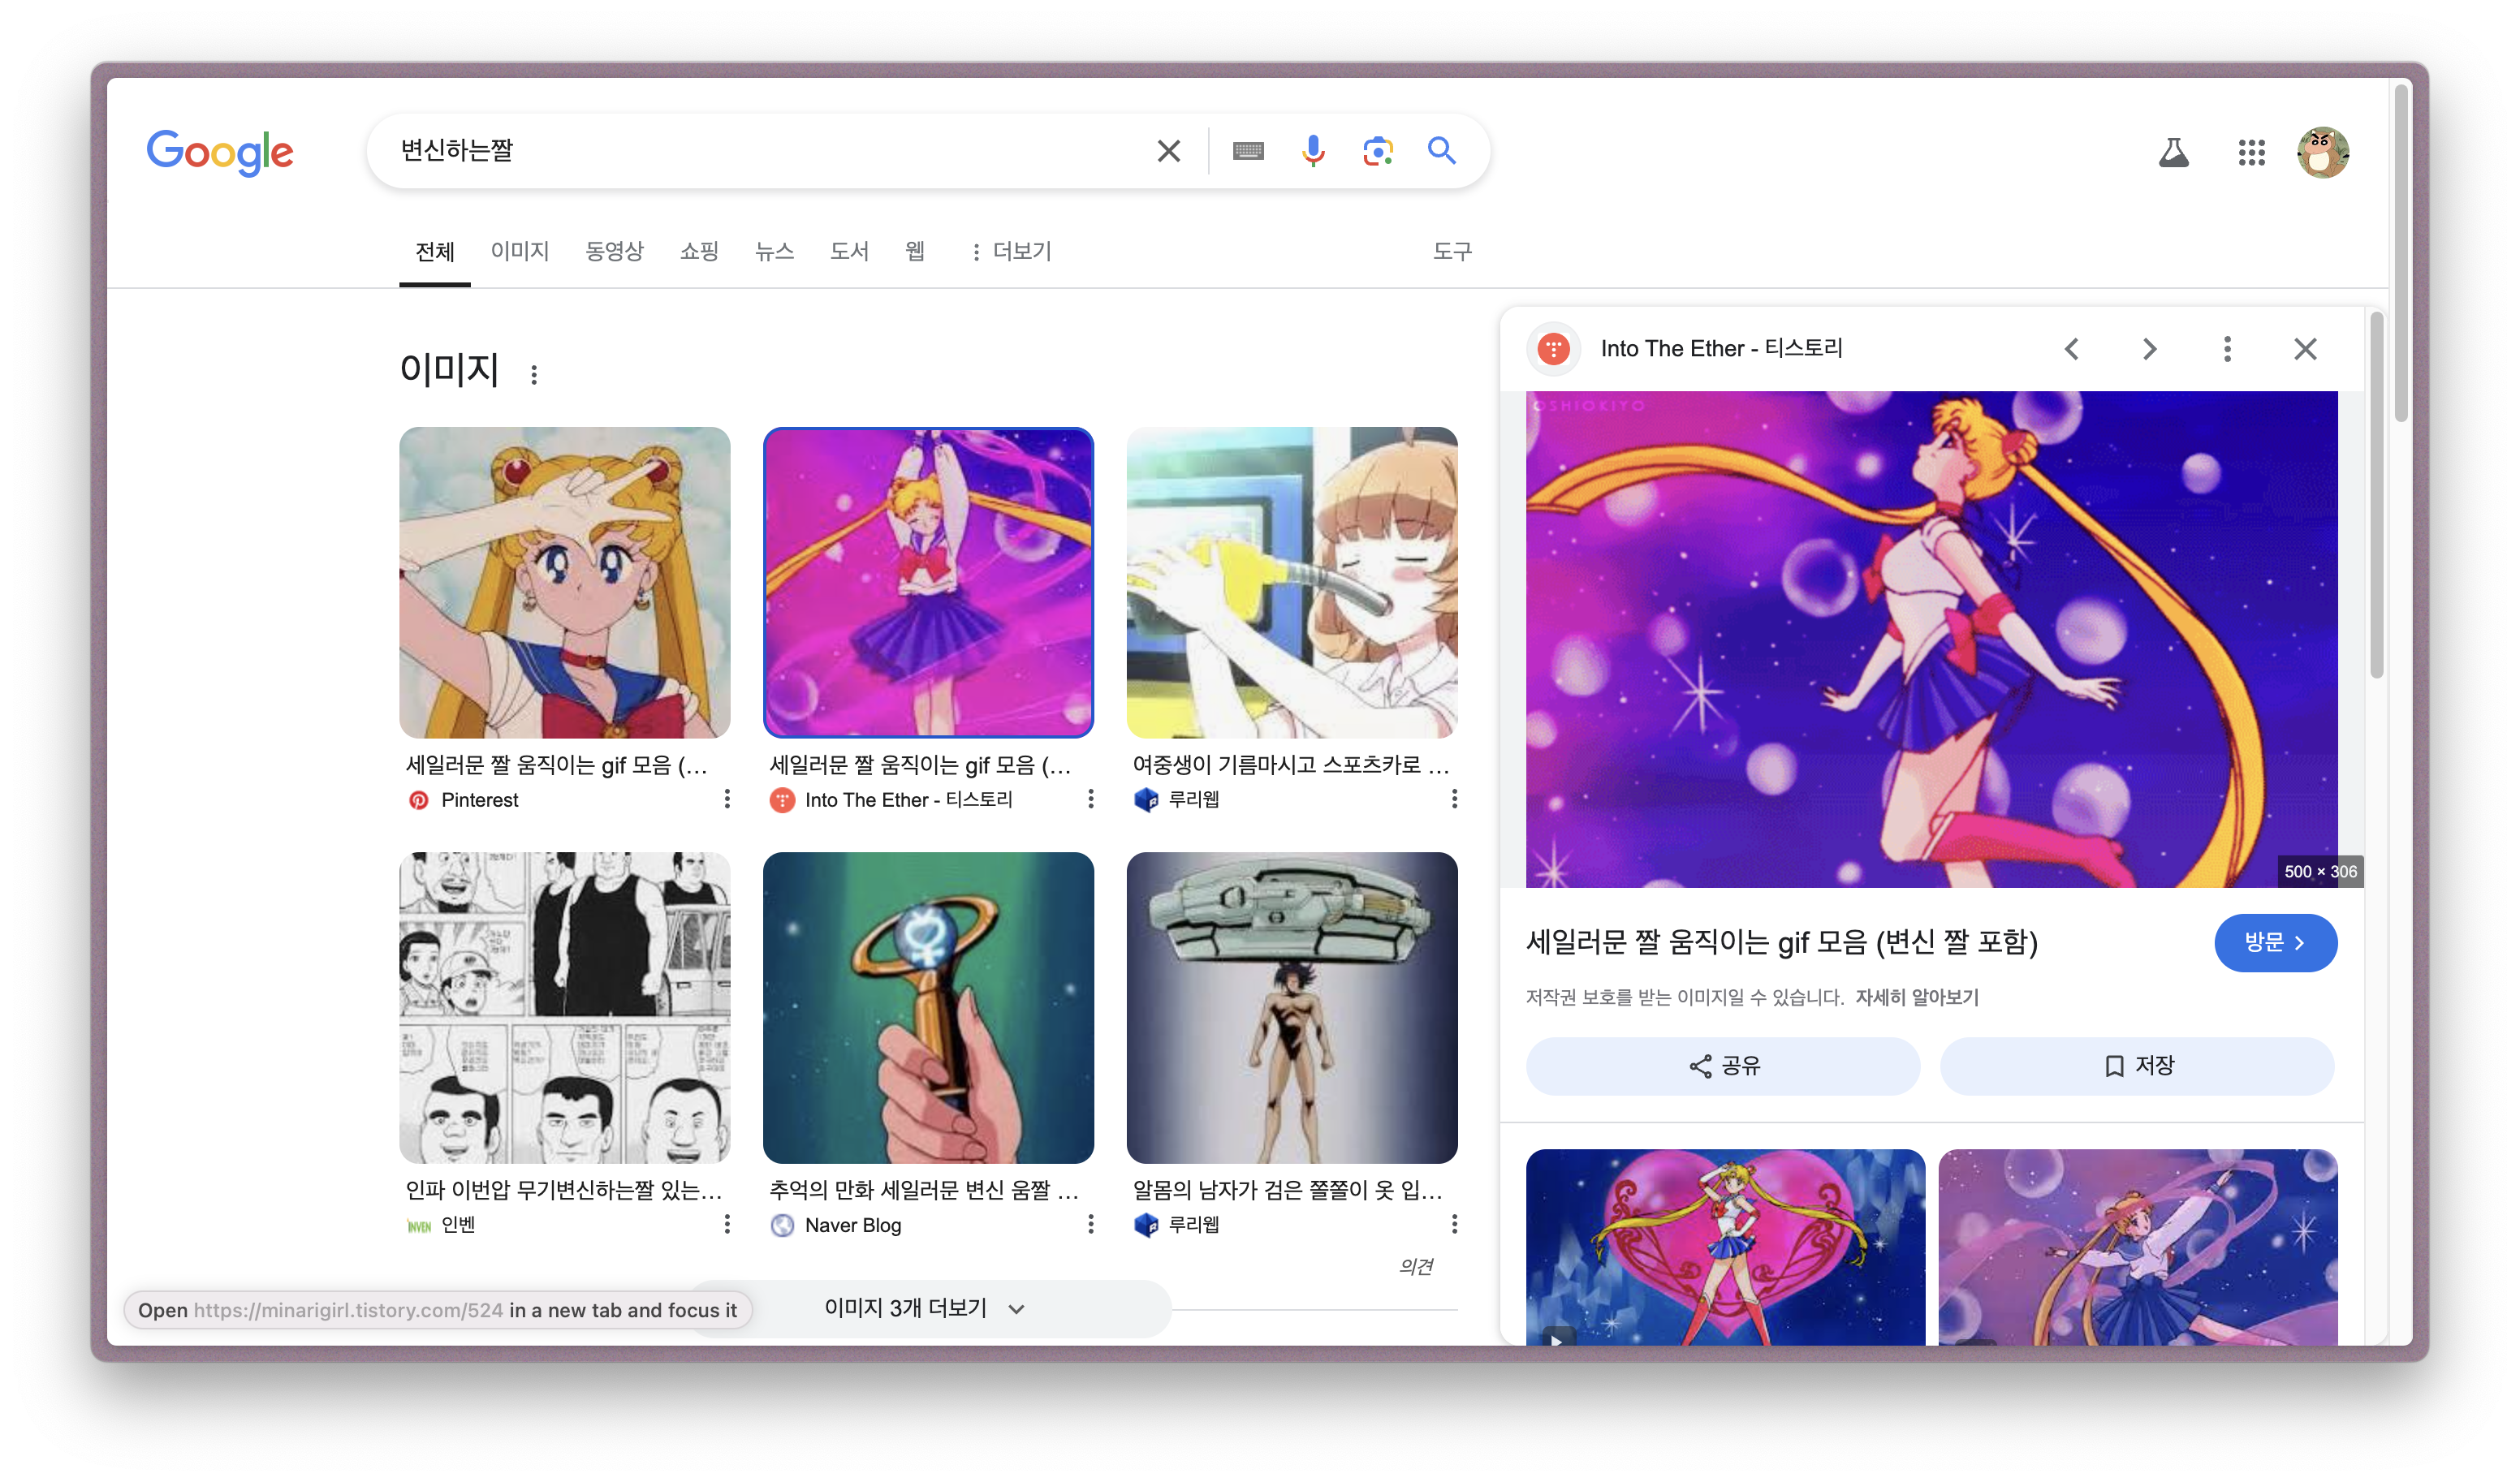This screenshot has height=1482, width=2520.
Task: Switch to the 도서 tab
Action: click(849, 251)
